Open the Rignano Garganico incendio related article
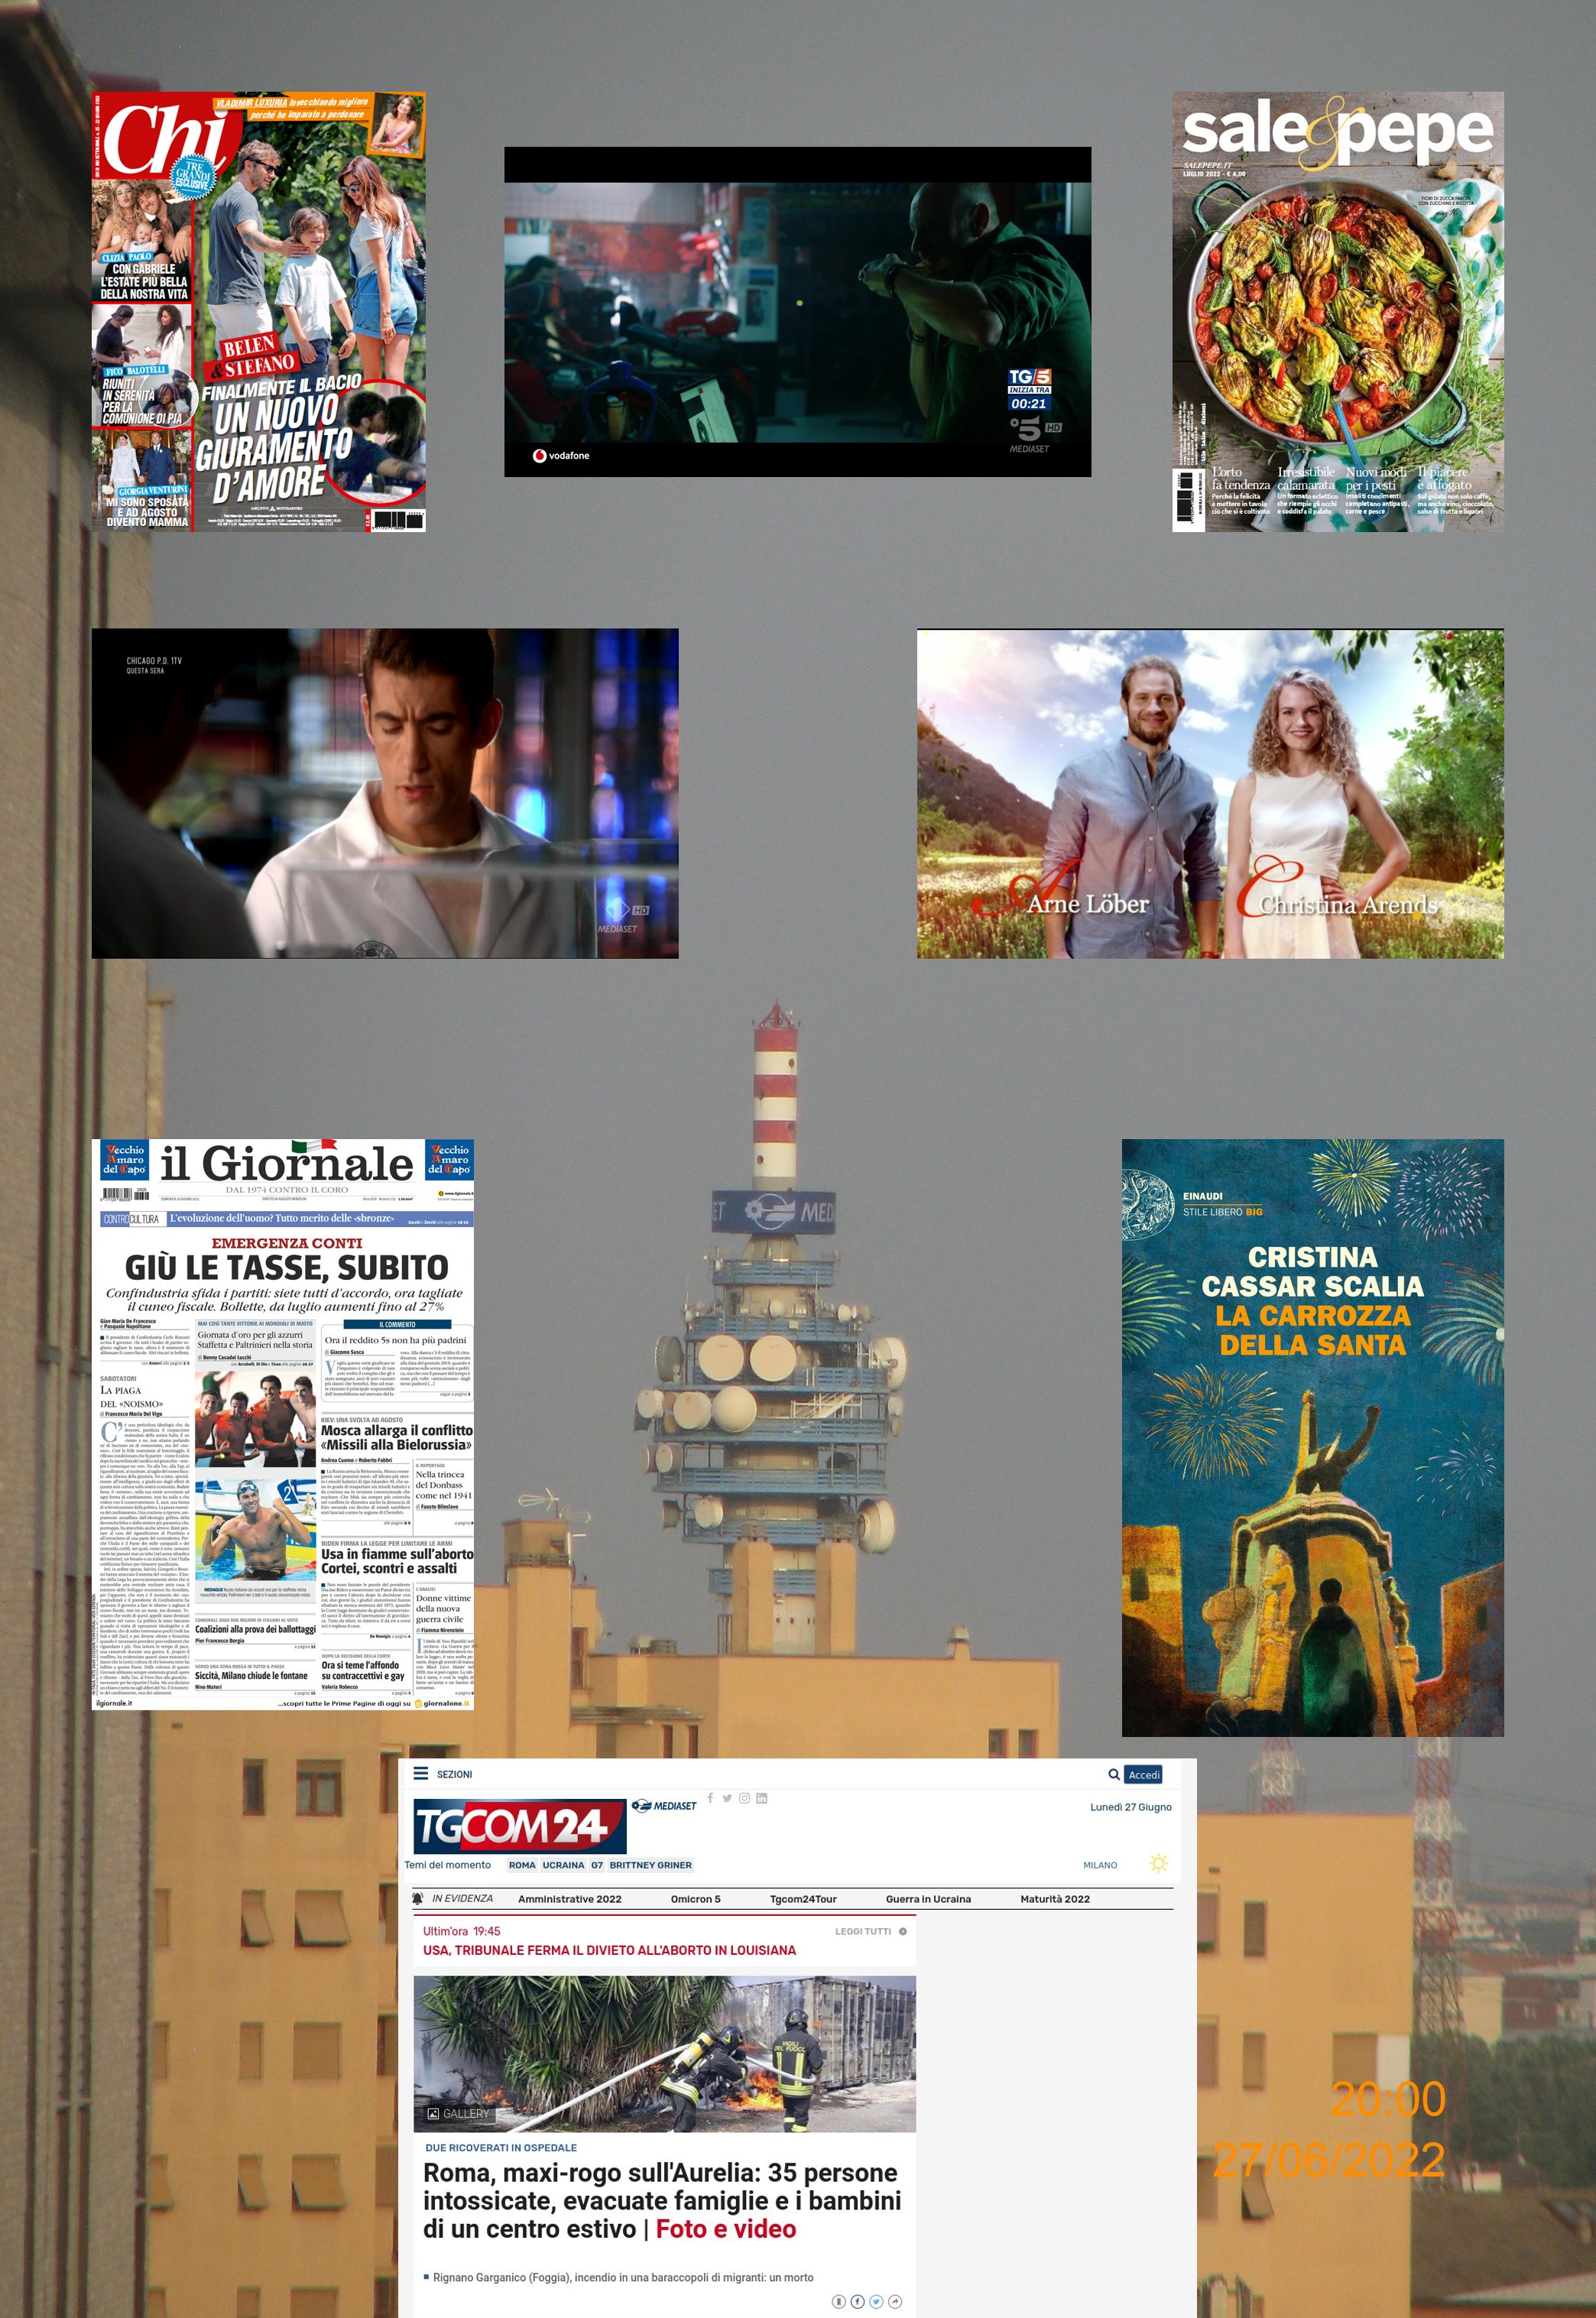 pyautogui.click(x=623, y=2277)
